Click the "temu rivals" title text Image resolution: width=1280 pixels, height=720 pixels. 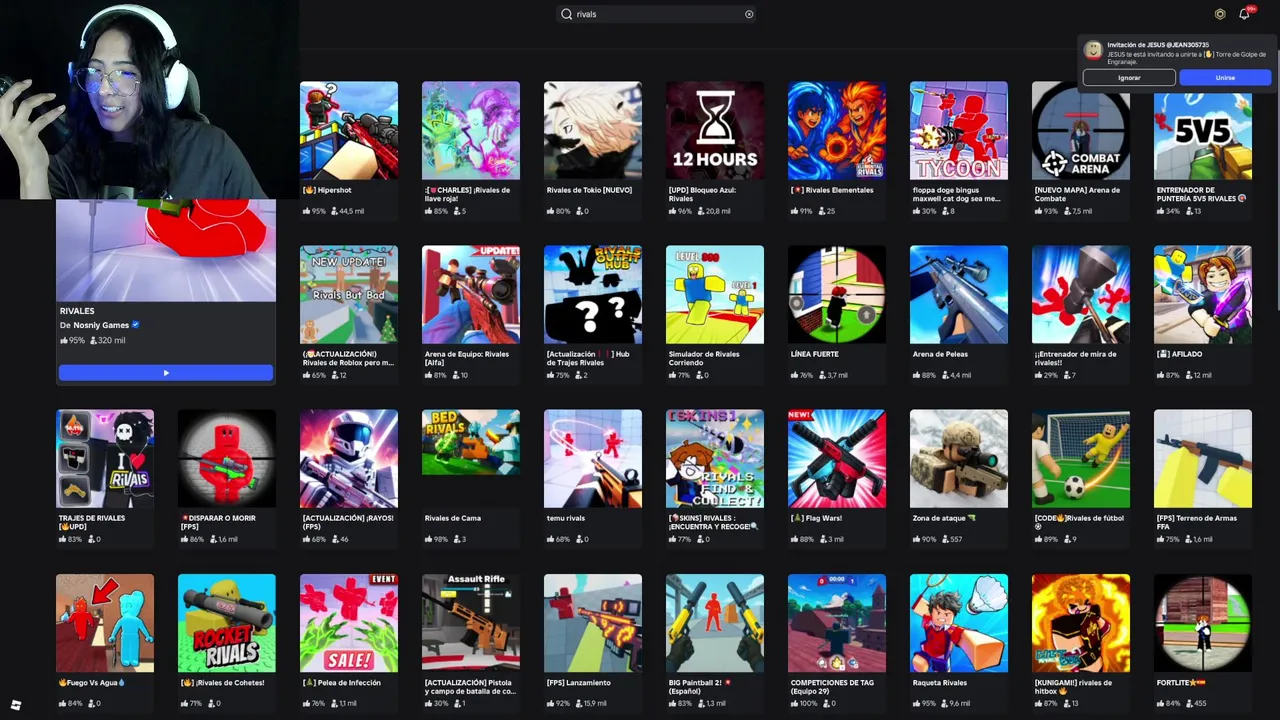[566, 518]
